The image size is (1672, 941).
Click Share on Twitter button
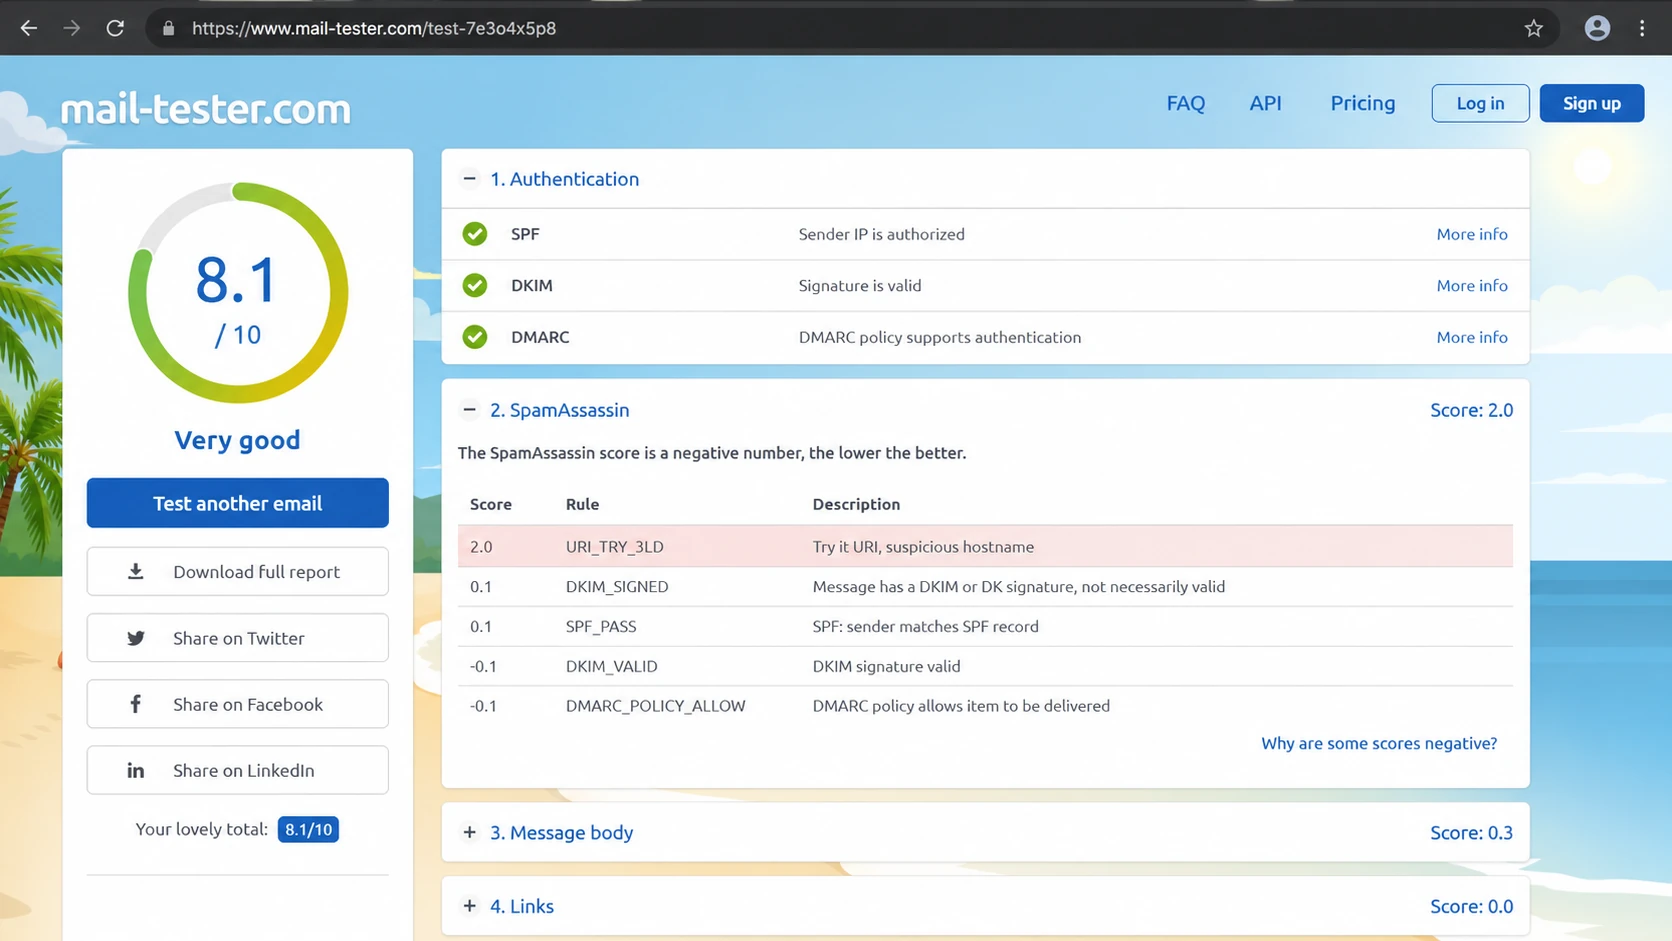point(237,638)
